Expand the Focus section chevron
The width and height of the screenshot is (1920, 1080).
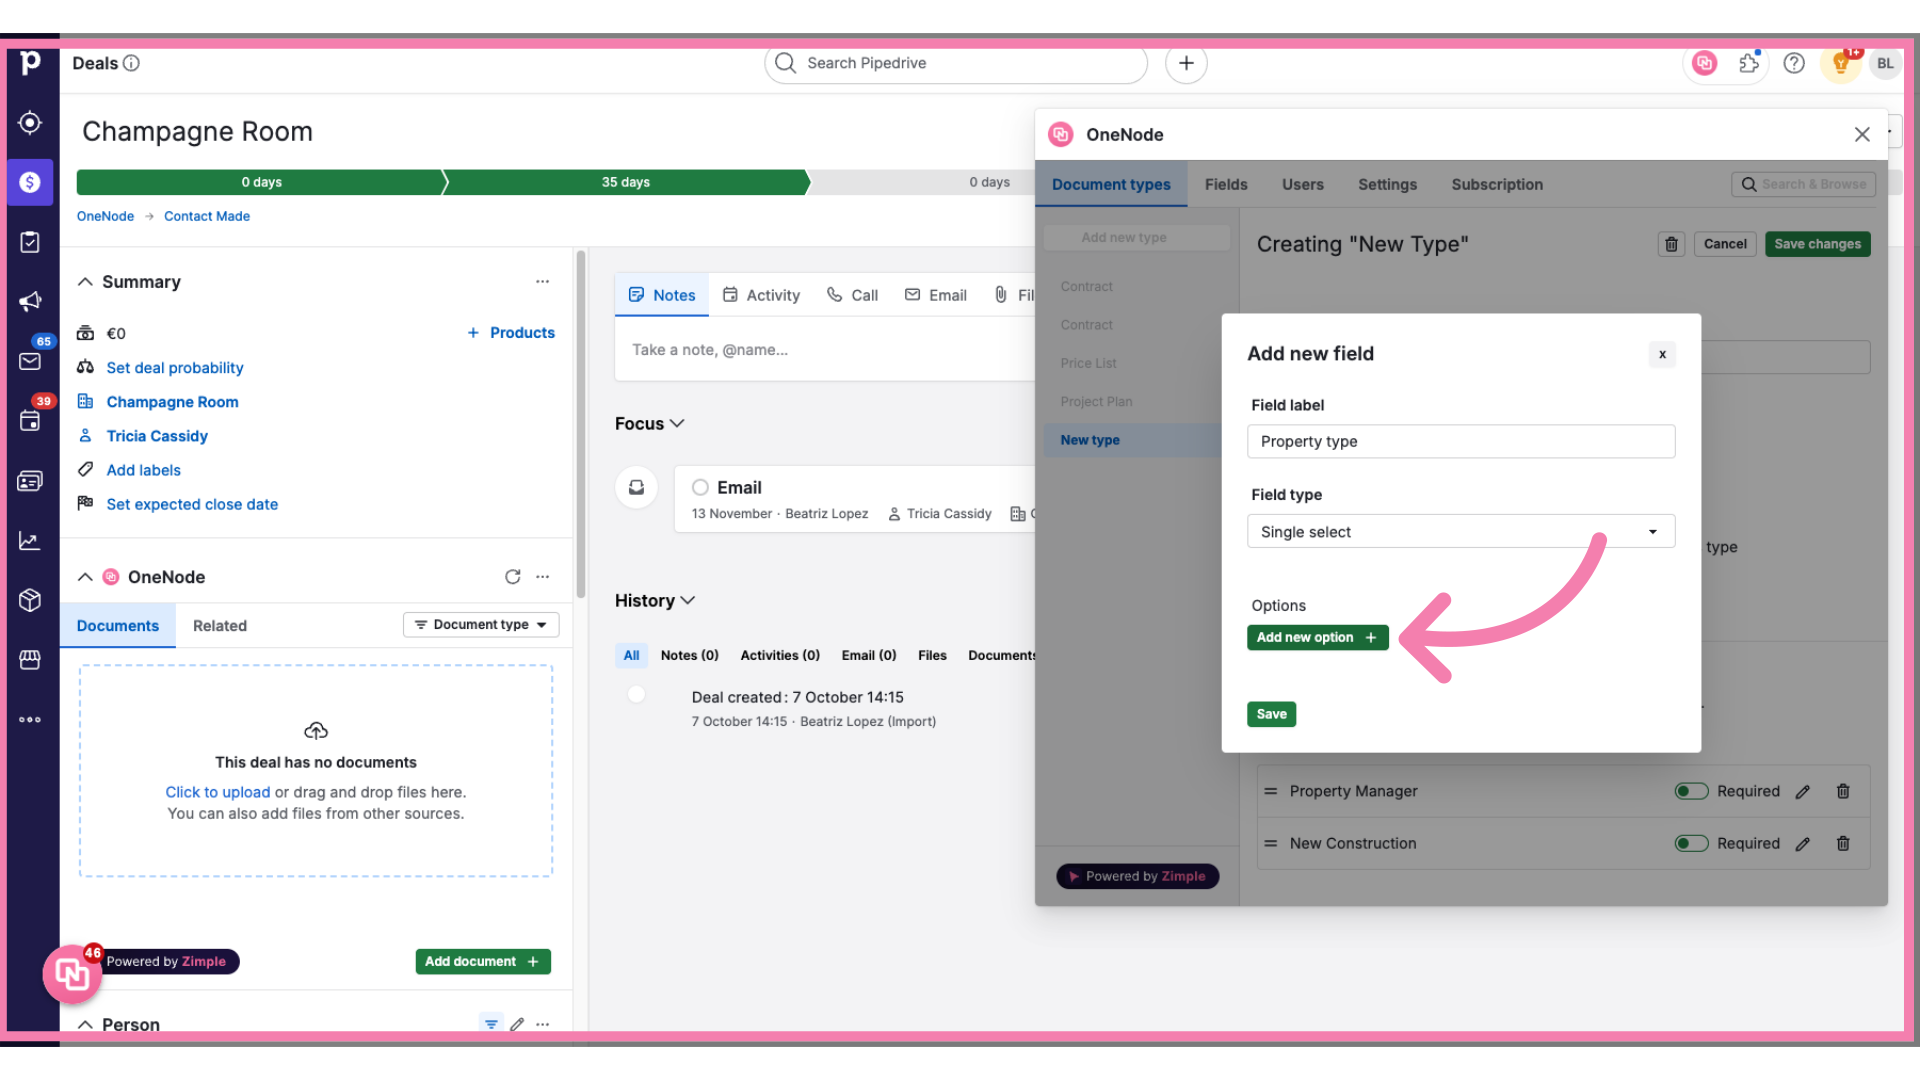(678, 423)
